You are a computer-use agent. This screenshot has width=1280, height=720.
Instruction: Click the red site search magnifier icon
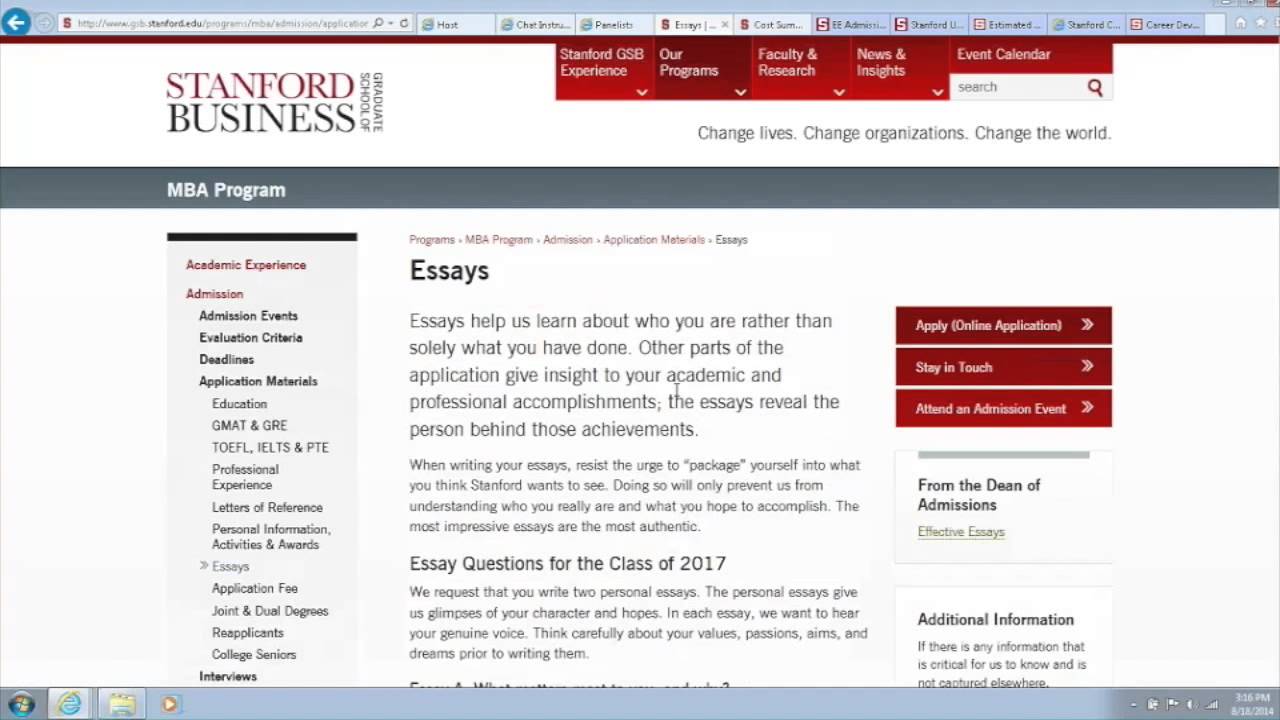1095,87
